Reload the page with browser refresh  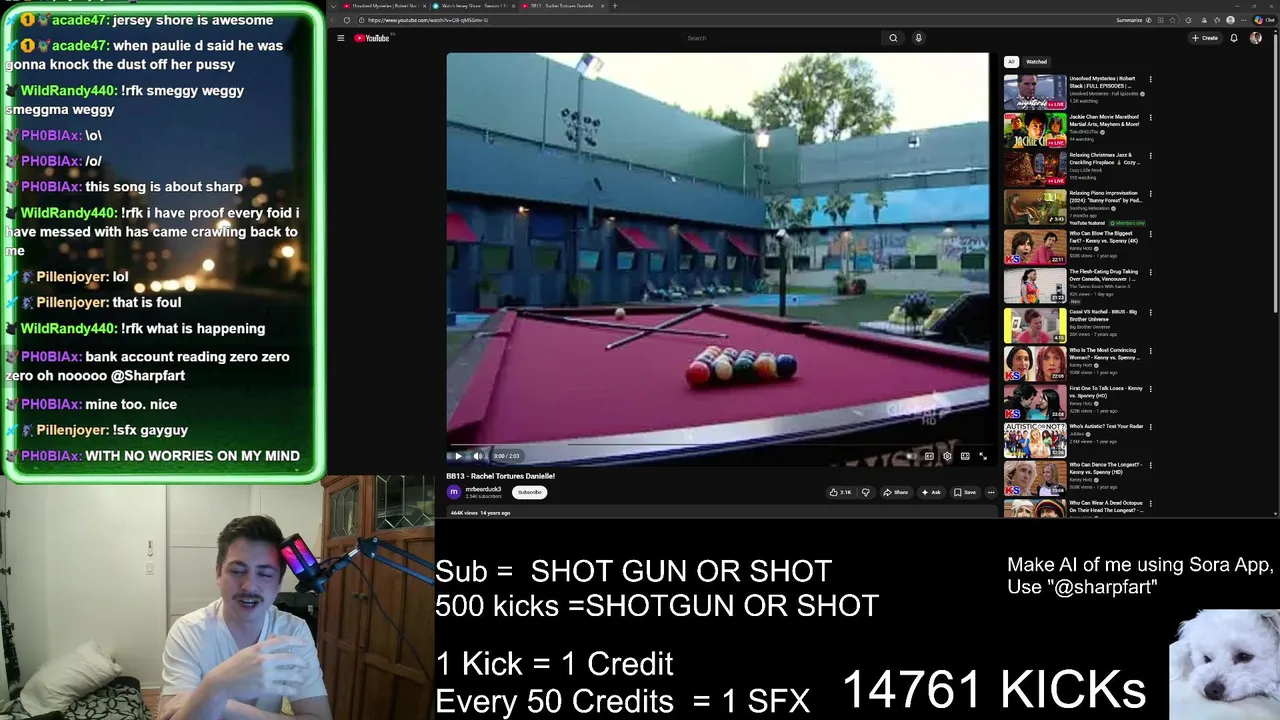[347, 20]
